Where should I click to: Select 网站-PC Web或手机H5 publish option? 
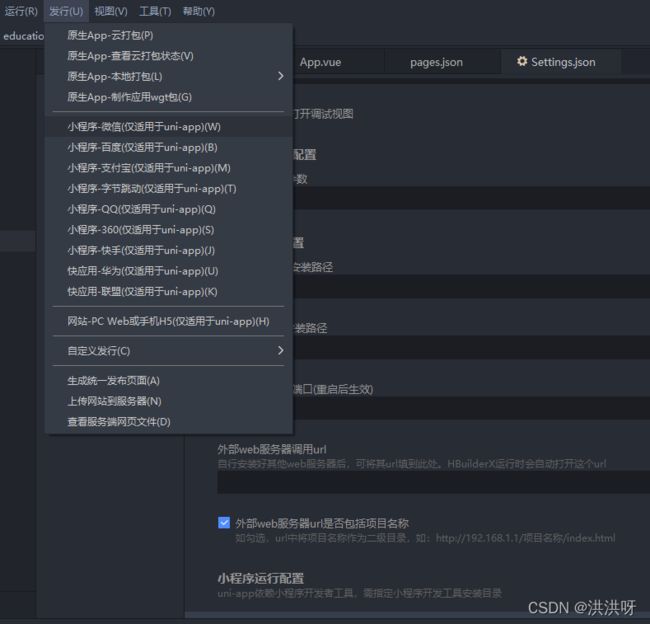click(x=169, y=321)
